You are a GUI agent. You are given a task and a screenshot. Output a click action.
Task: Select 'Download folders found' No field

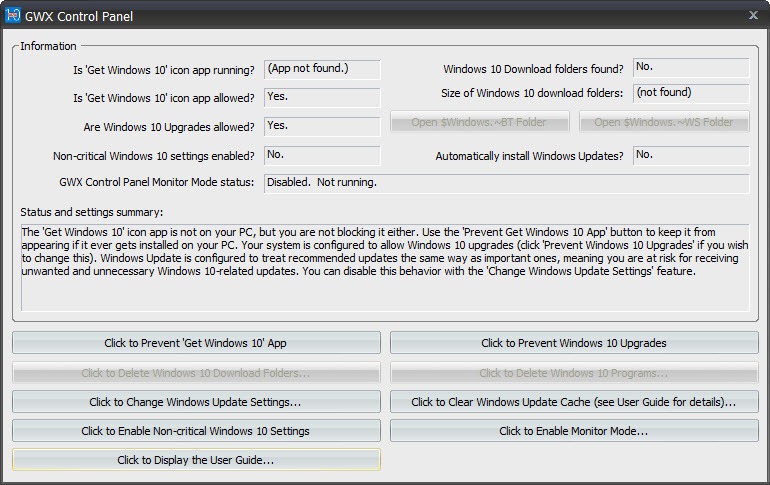coord(691,68)
